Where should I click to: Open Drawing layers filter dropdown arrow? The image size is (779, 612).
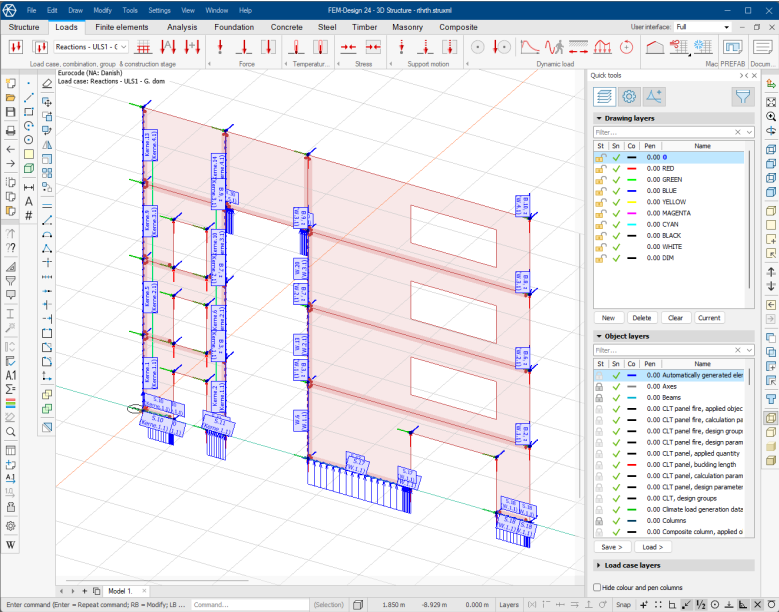point(749,132)
